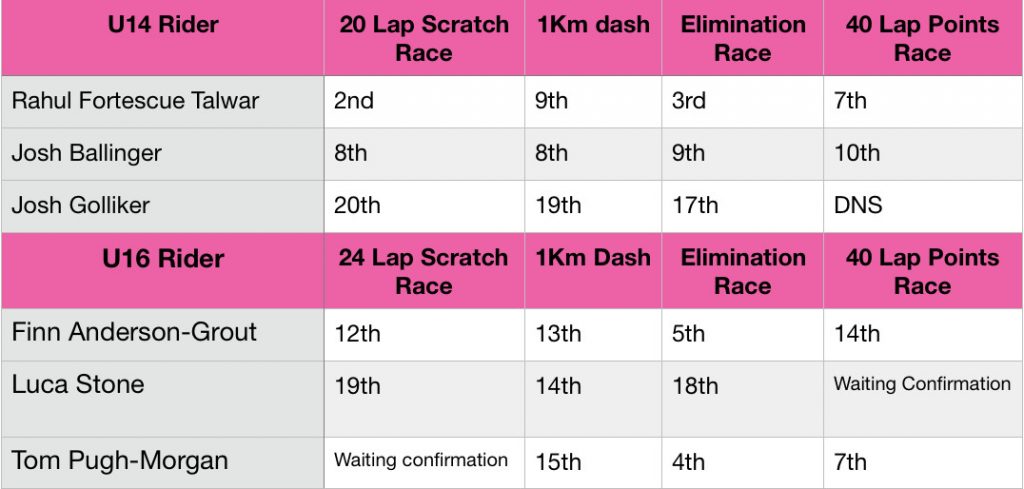This screenshot has height=489, width=1024.
Task: Select the U16 1Km Dash header
Action: [593, 271]
